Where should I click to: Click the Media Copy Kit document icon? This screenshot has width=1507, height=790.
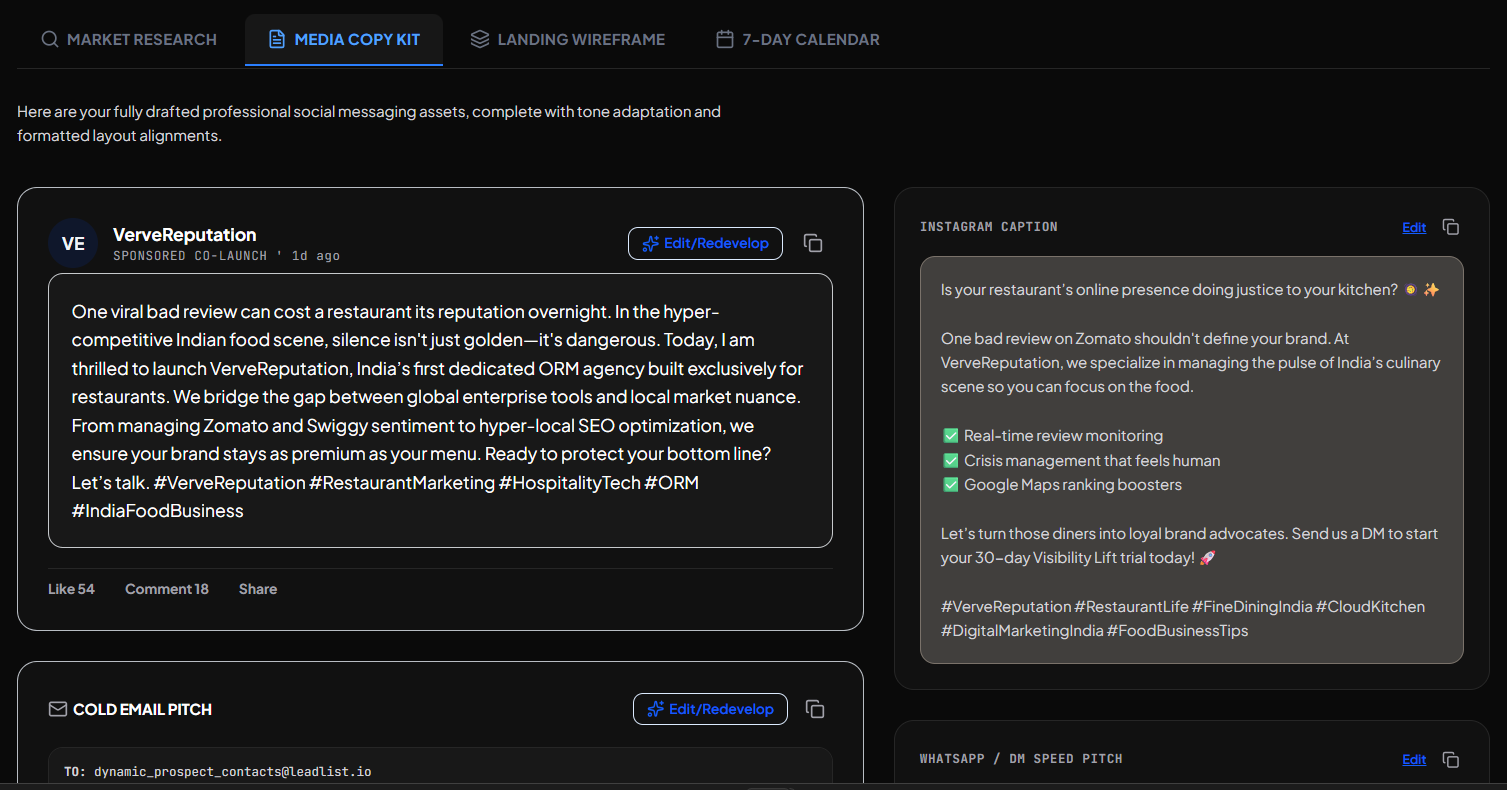click(x=277, y=40)
